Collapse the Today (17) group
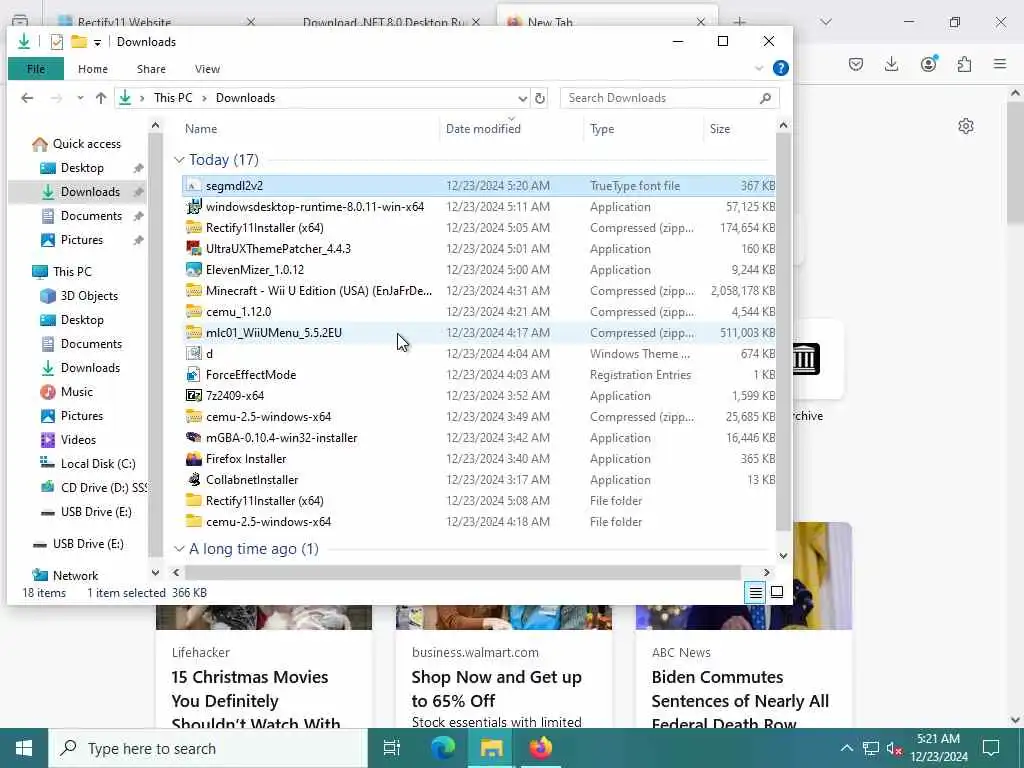 click(179, 160)
